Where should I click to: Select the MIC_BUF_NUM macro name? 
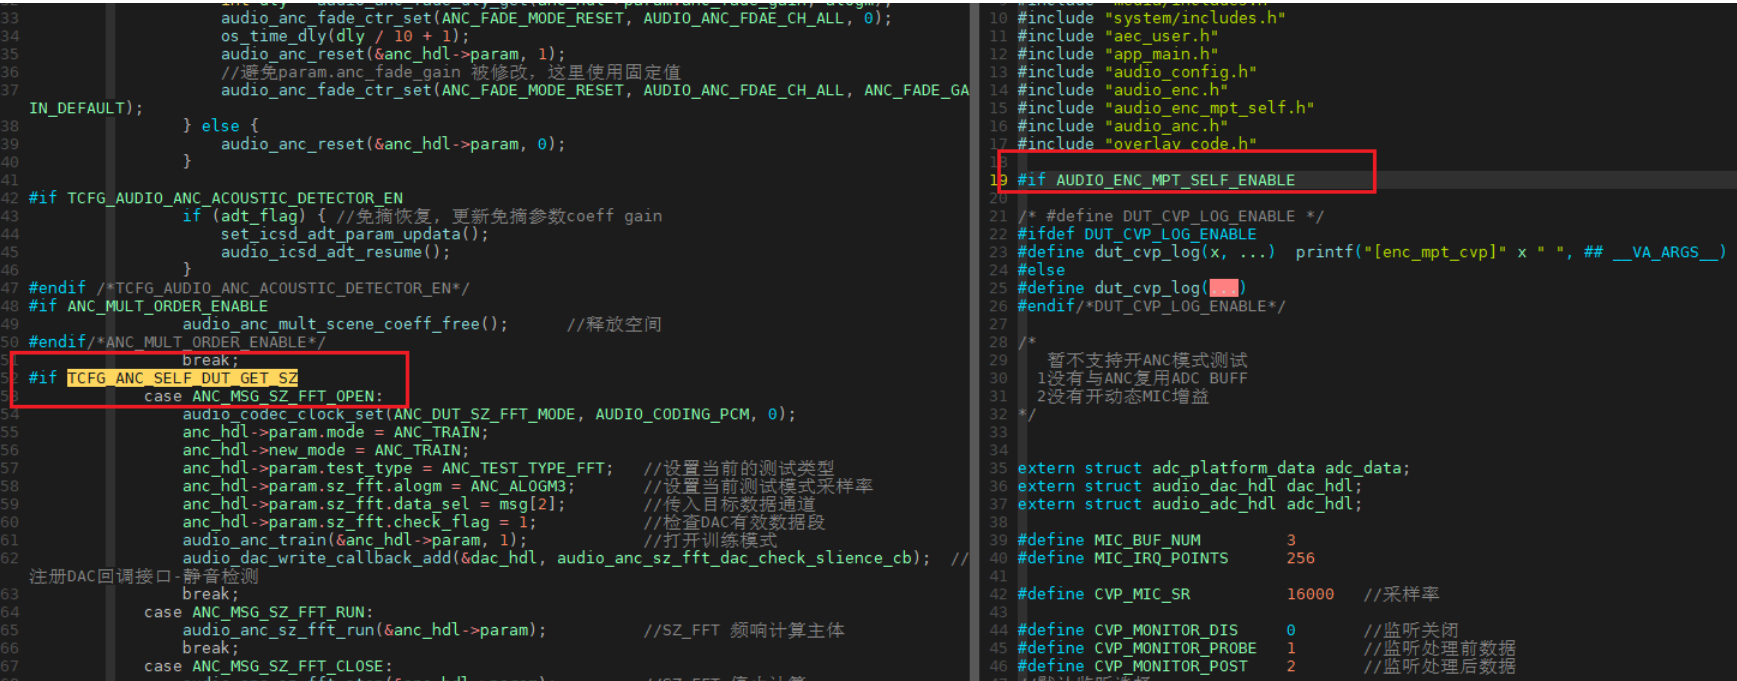pyautogui.click(x=1147, y=540)
